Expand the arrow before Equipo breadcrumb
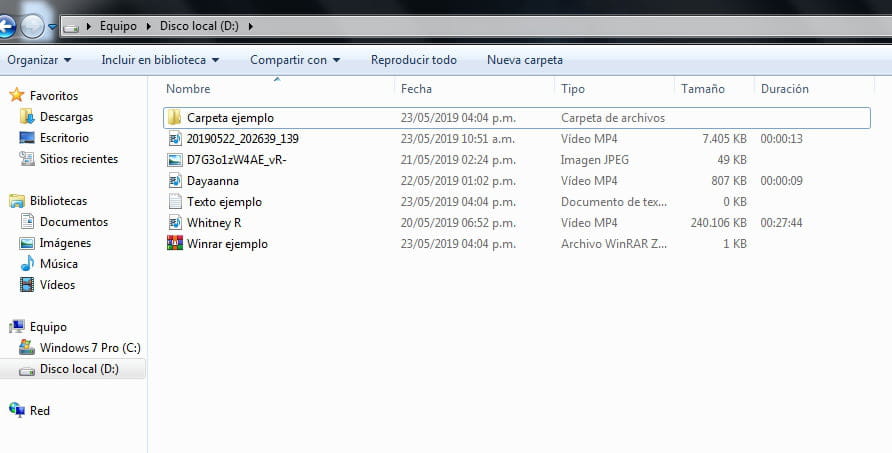This screenshot has height=453, width=892. 88,26
